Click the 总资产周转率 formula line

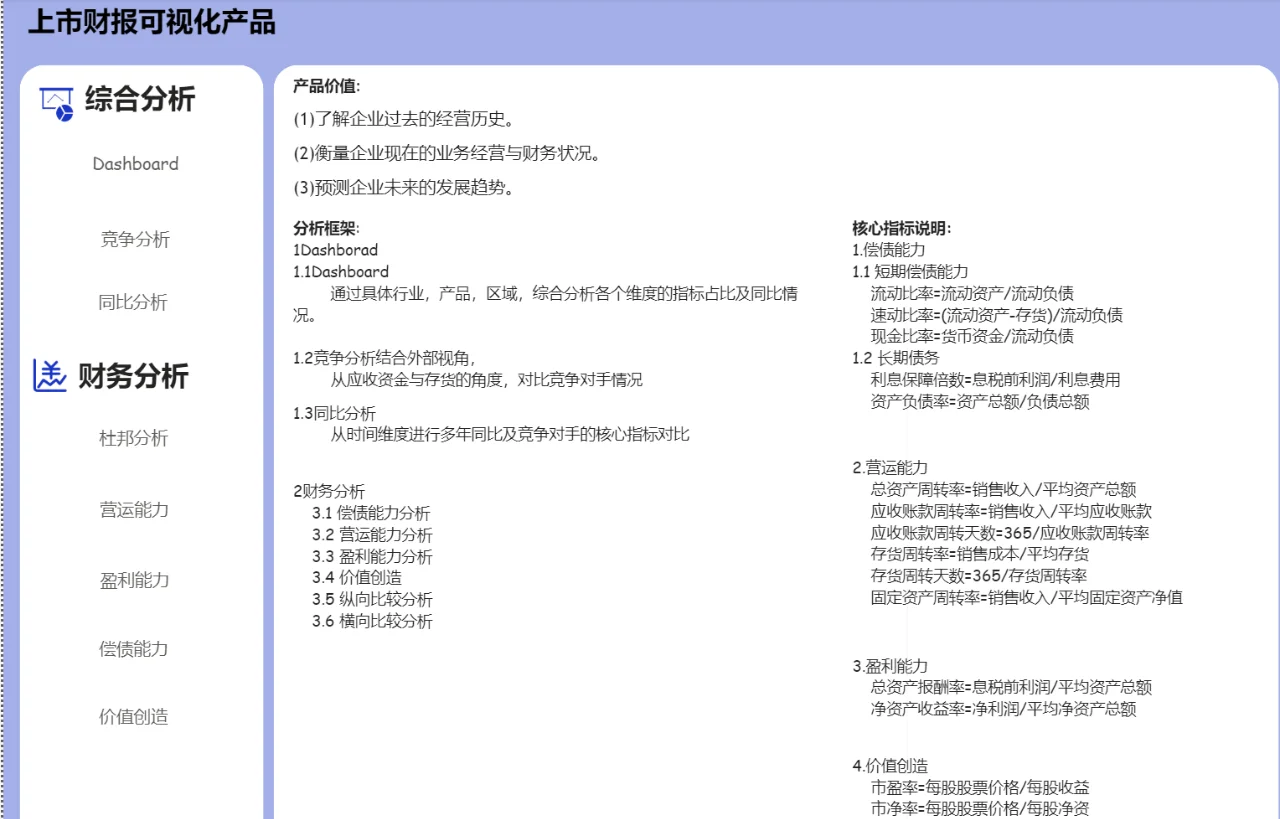pos(1003,489)
